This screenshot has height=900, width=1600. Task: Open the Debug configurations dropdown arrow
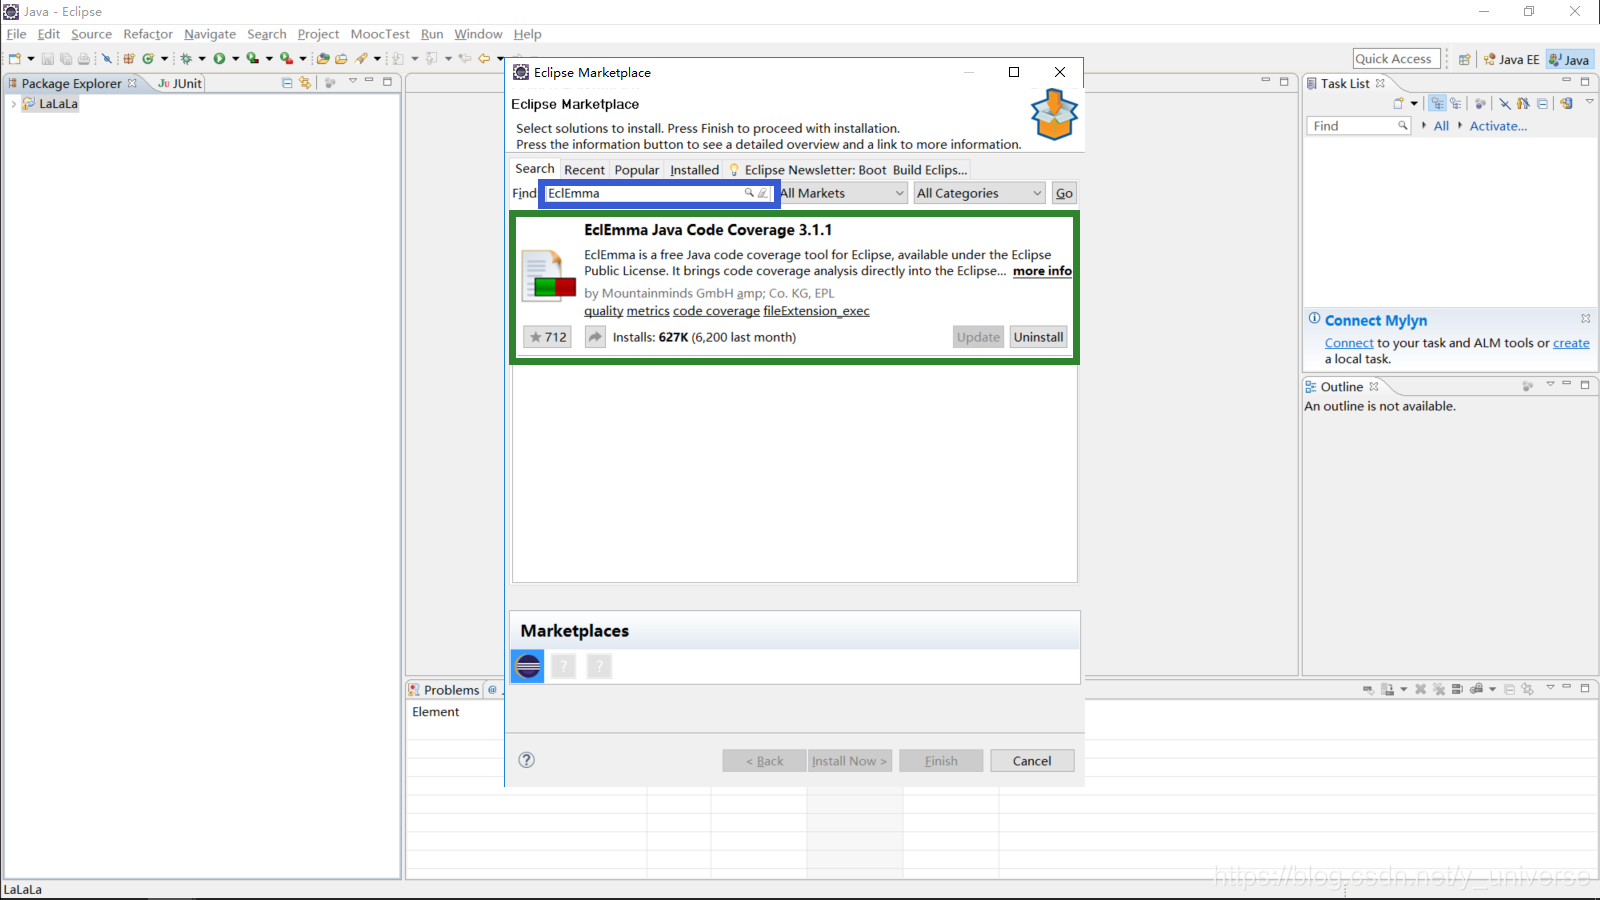[202, 59]
